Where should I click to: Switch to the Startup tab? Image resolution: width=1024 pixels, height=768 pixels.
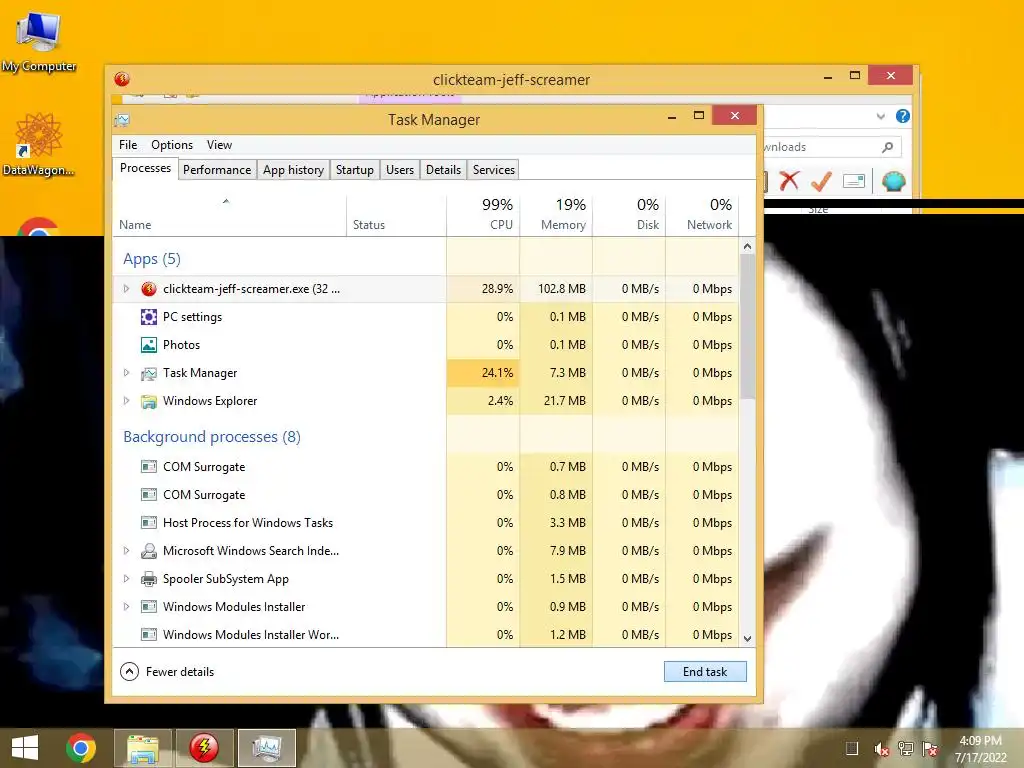tap(355, 170)
